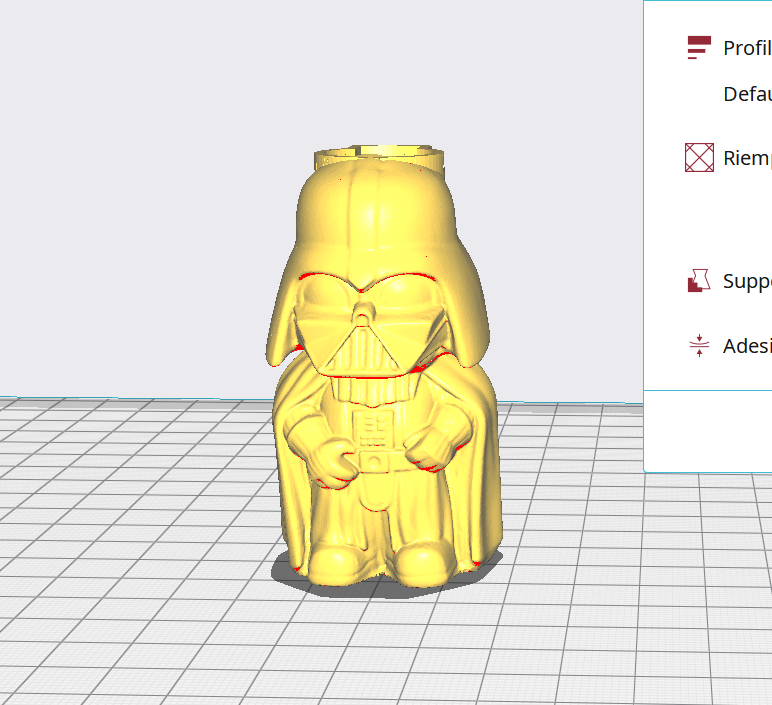Click the truncated 'Defau' profile value
This screenshot has height=705, width=772.
pyautogui.click(x=747, y=94)
